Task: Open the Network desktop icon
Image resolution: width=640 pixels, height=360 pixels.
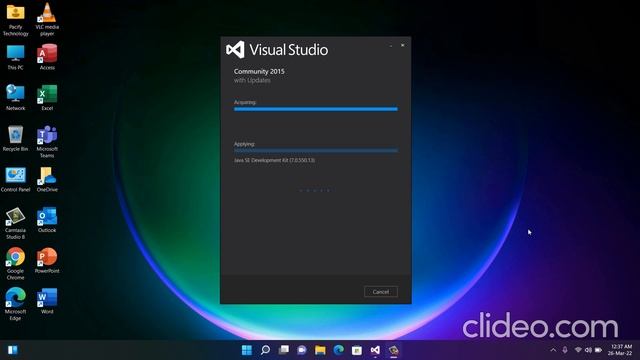Action: pos(16,98)
